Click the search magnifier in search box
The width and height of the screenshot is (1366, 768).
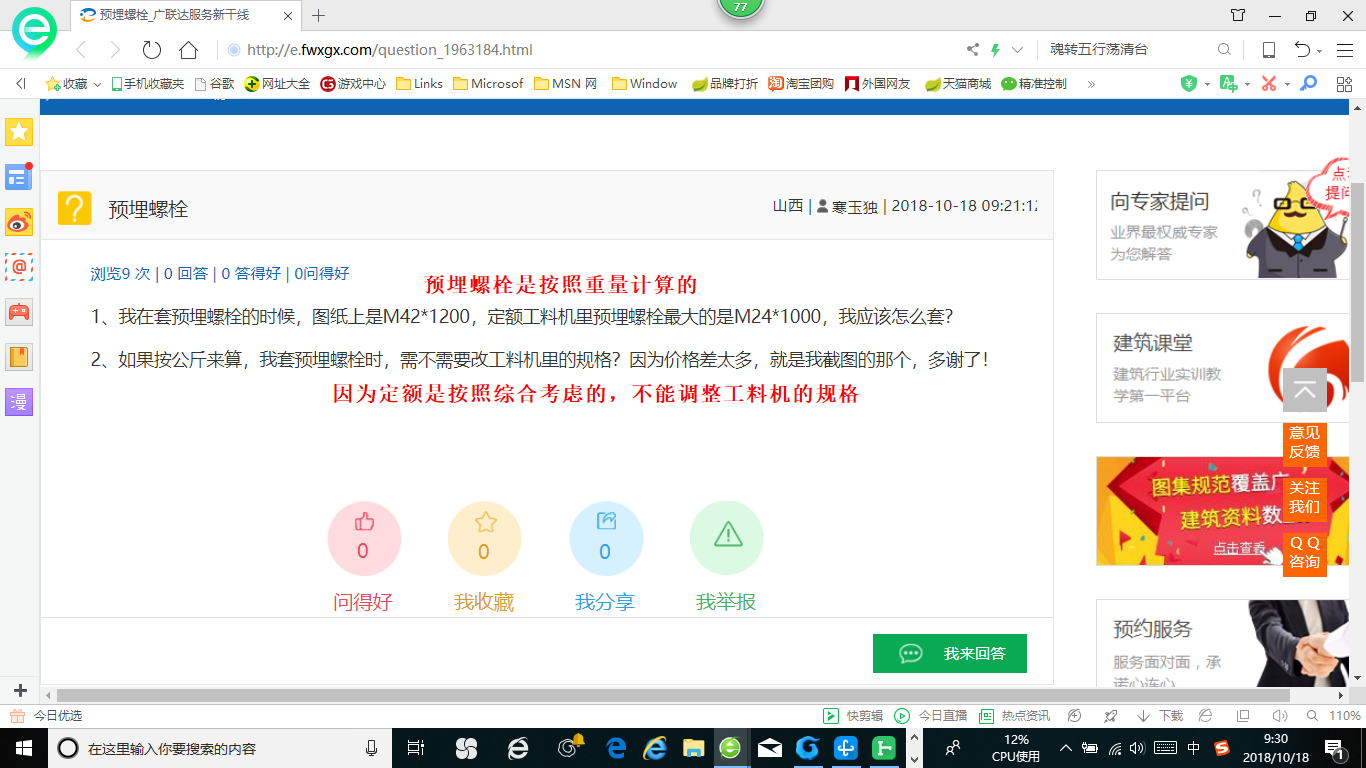coord(1224,50)
